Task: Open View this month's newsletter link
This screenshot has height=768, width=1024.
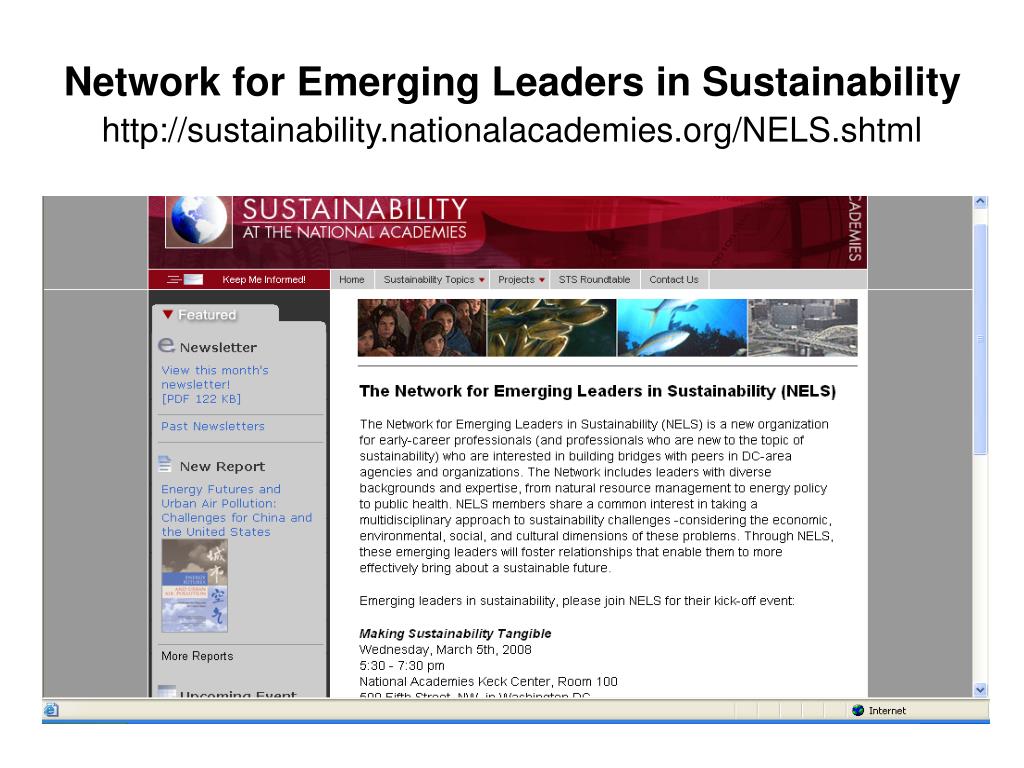Action: click(x=215, y=385)
